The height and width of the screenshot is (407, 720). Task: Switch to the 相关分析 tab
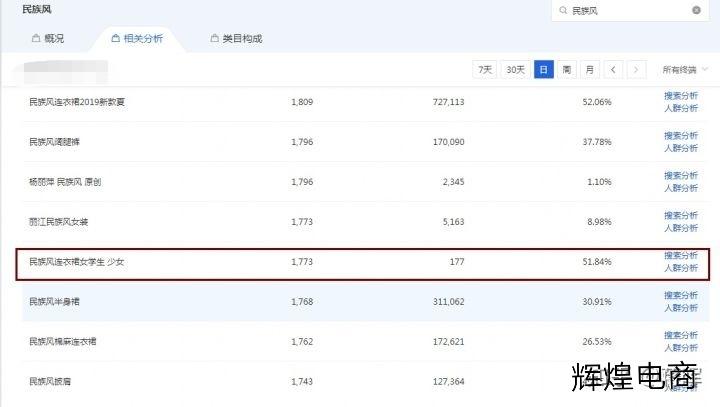point(137,39)
